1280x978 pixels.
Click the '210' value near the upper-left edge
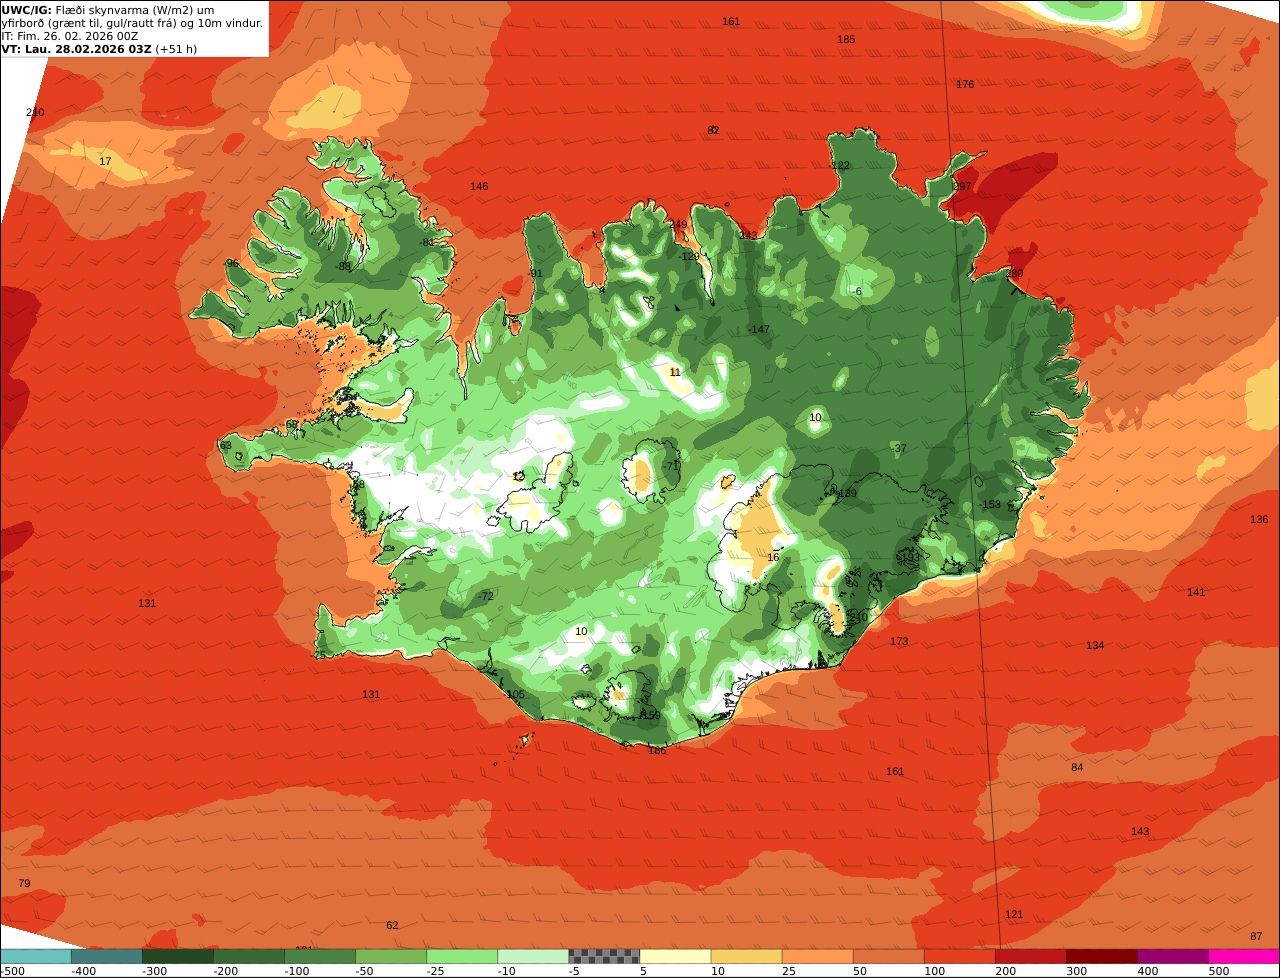[35, 112]
